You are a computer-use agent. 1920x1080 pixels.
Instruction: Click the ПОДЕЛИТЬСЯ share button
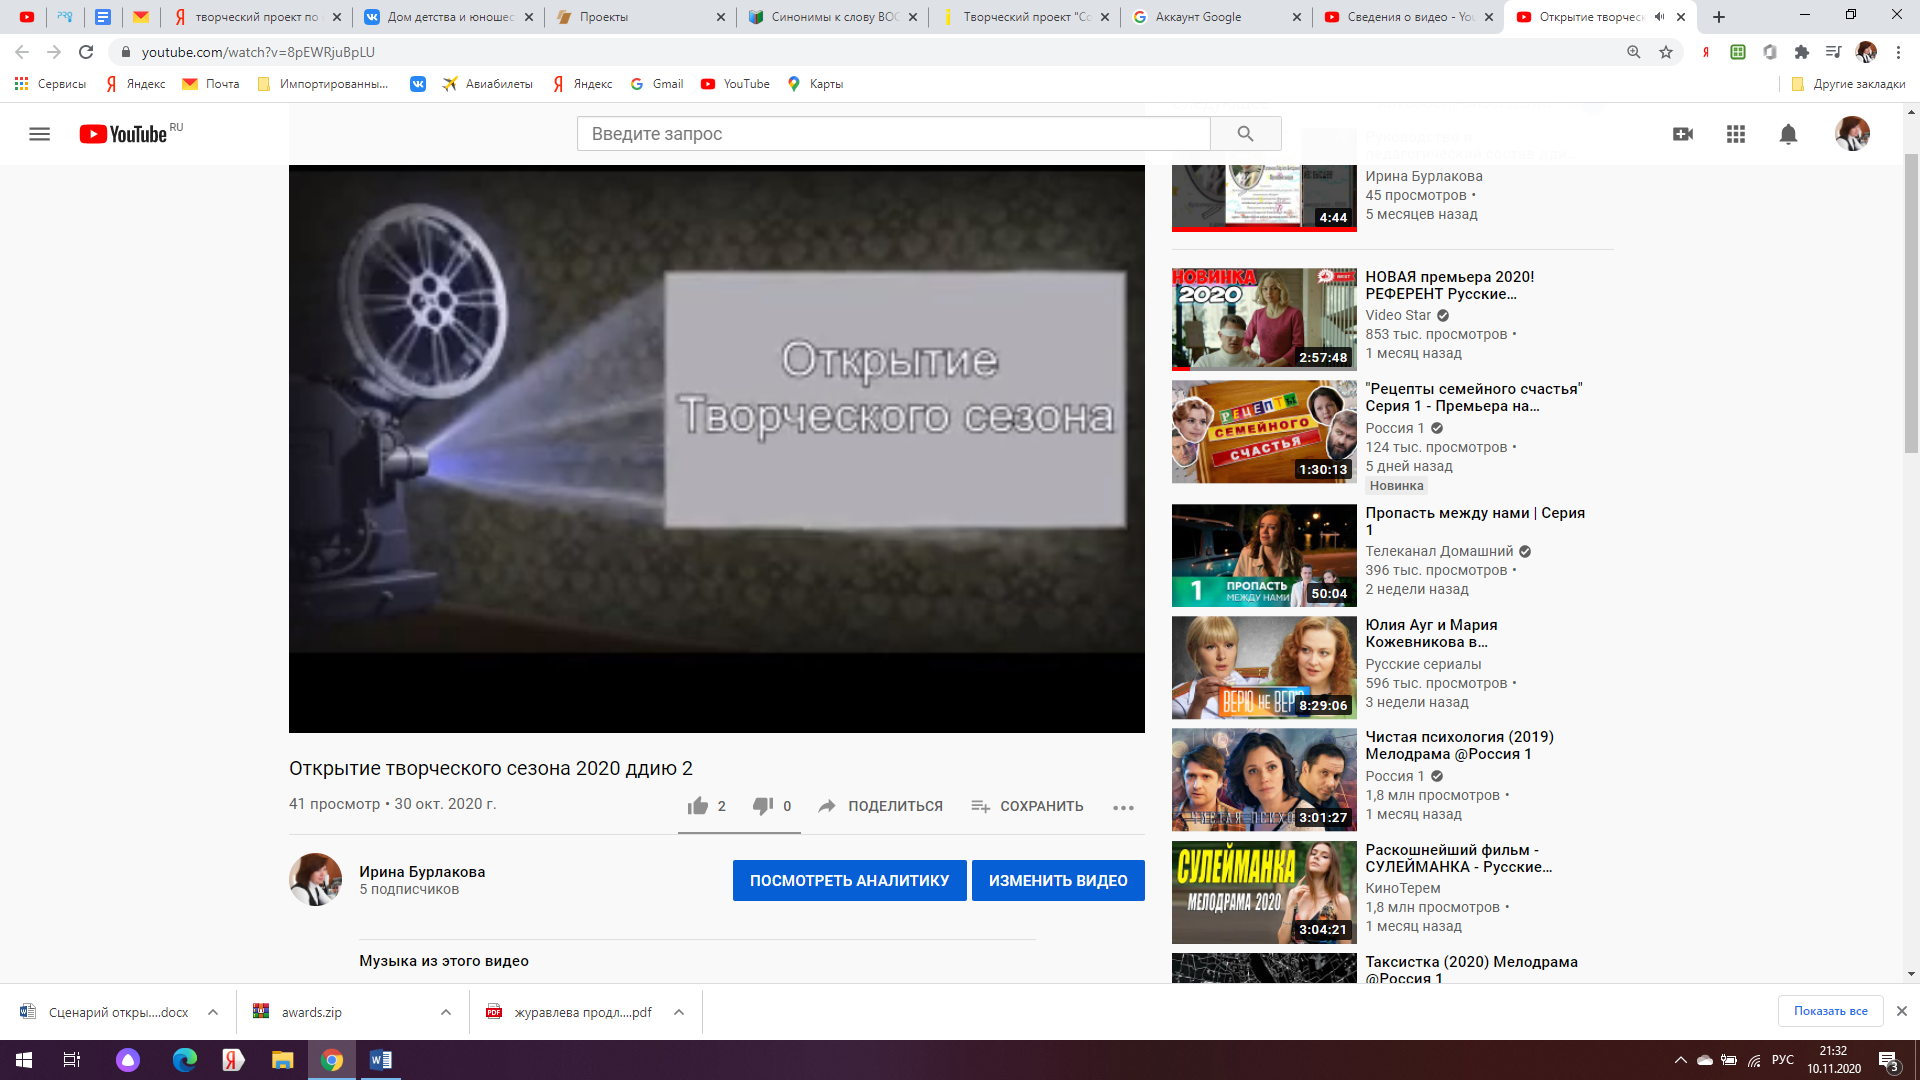[880, 806]
